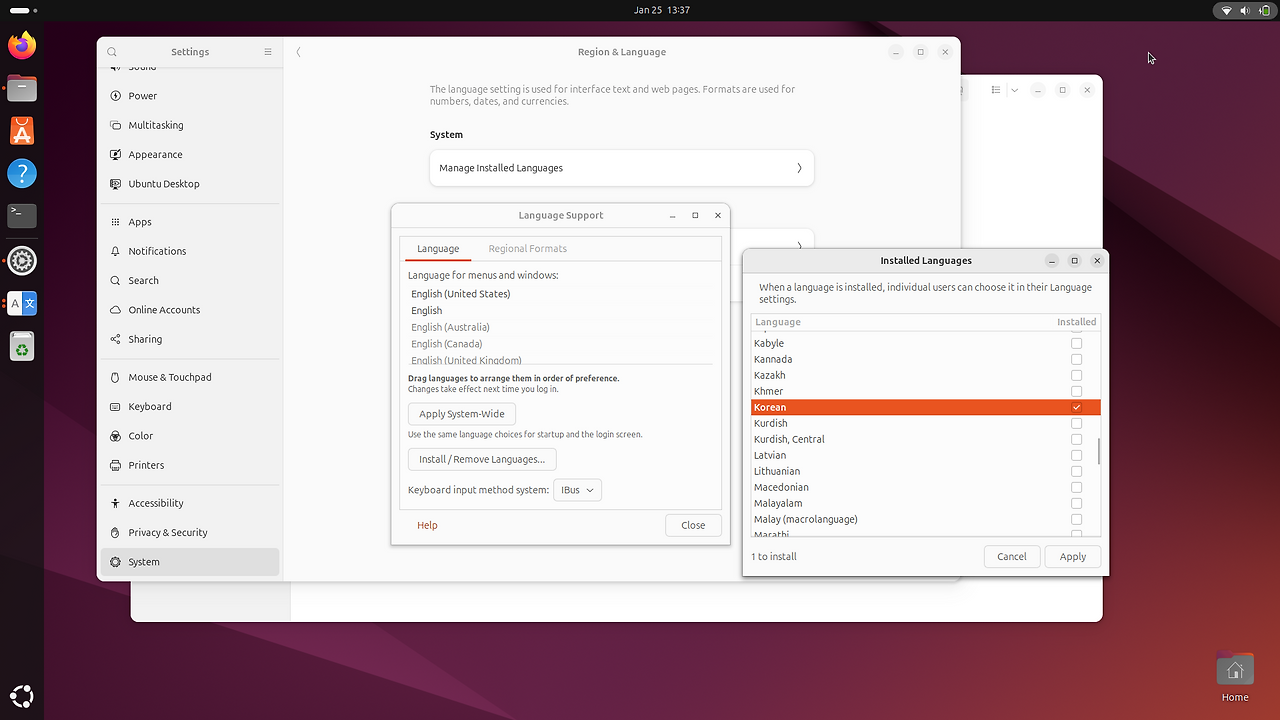
Task: Open Search settings in sidebar
Action: (x=190, y=281)
